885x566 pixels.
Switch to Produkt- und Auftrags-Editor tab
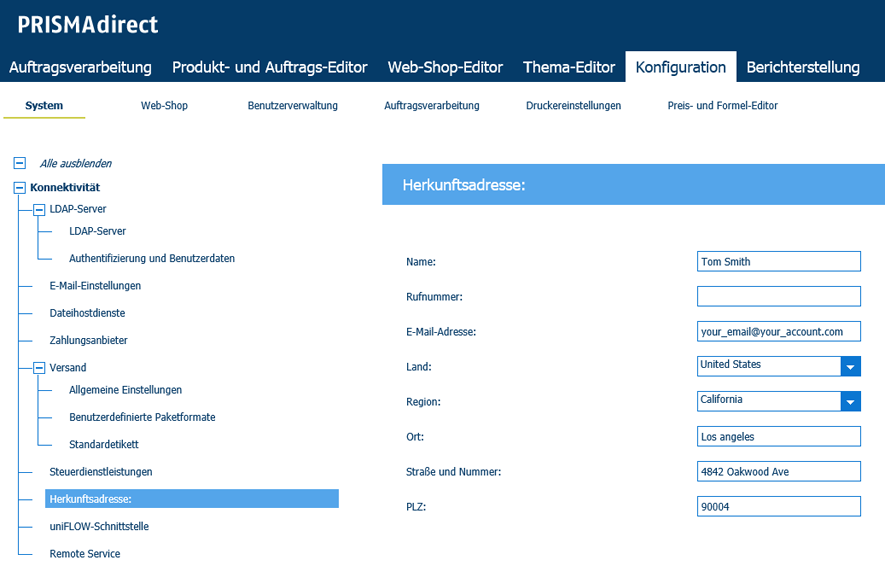(x=270, y=67)
